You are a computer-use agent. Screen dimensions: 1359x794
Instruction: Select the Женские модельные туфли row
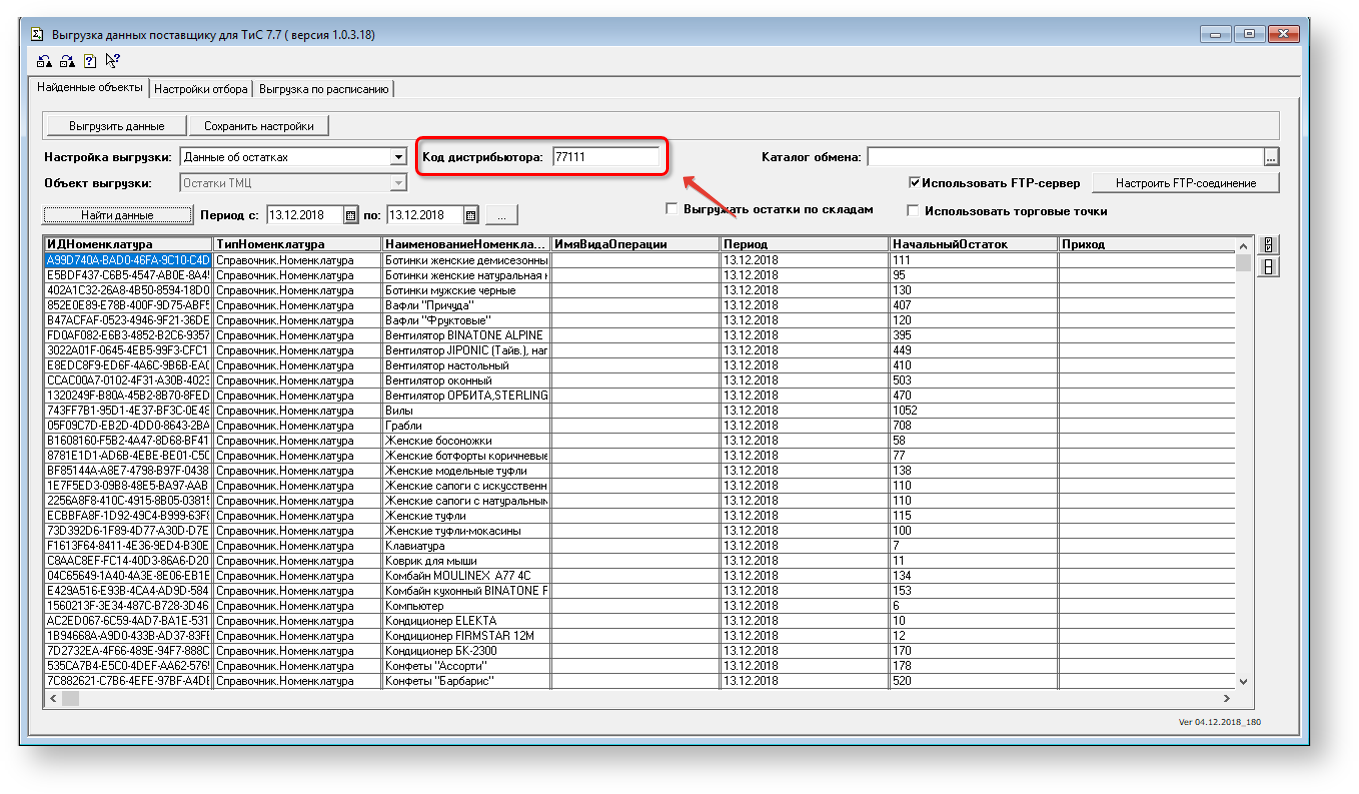click(x=640, y=470)
